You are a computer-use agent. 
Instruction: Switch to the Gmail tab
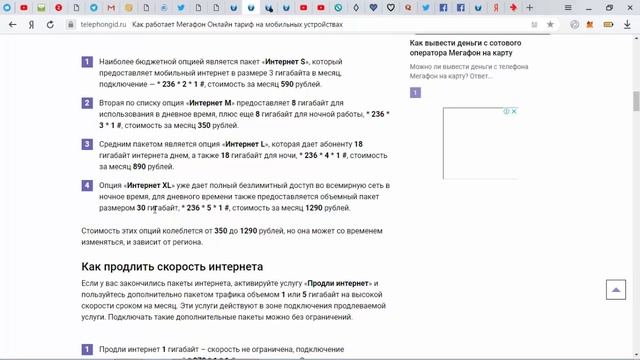click(111, 7)
